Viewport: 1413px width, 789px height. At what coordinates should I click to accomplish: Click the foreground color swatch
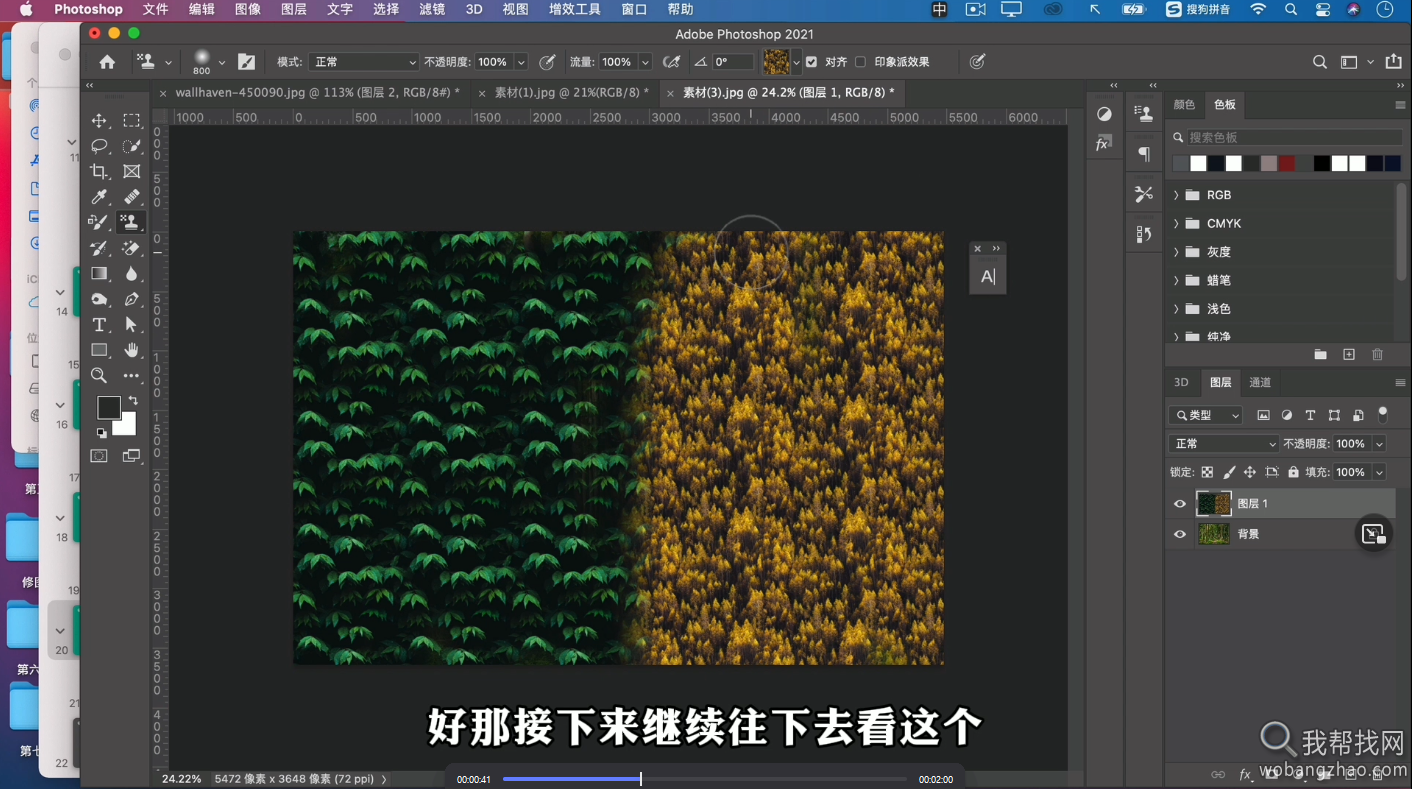pyautogui.click(x=109, y=407)
